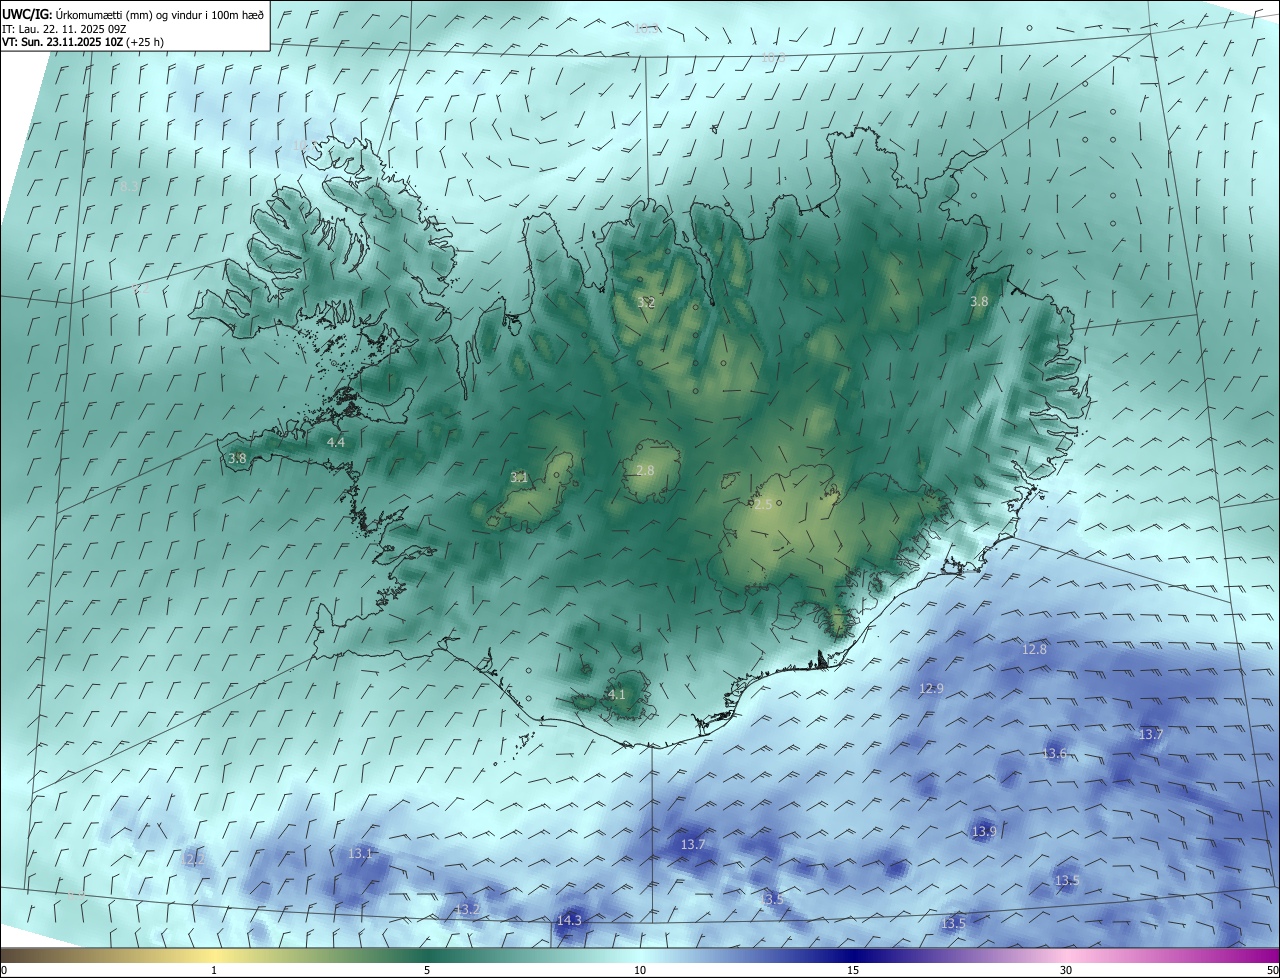Click the 4.1 value near the south coast
This screenshot has width=1280, height=978.
617,694
